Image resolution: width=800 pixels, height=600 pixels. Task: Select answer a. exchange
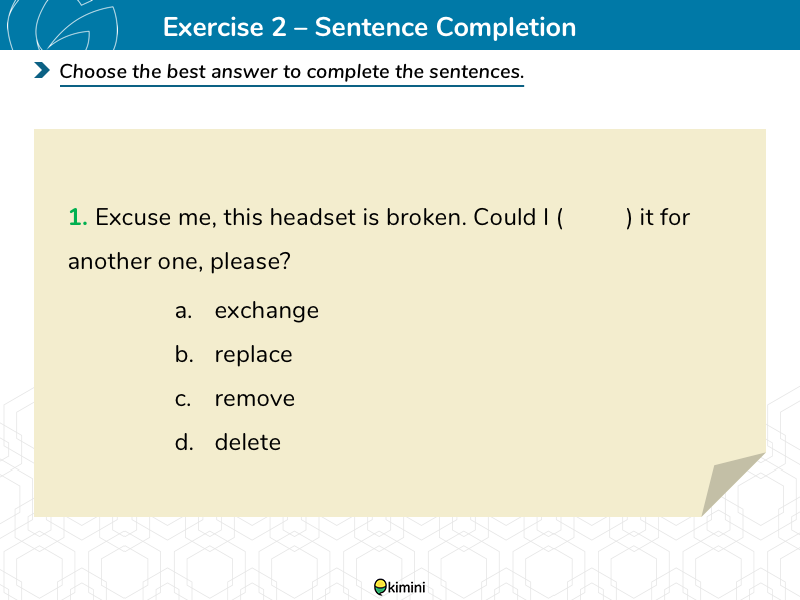pos(246,311)
